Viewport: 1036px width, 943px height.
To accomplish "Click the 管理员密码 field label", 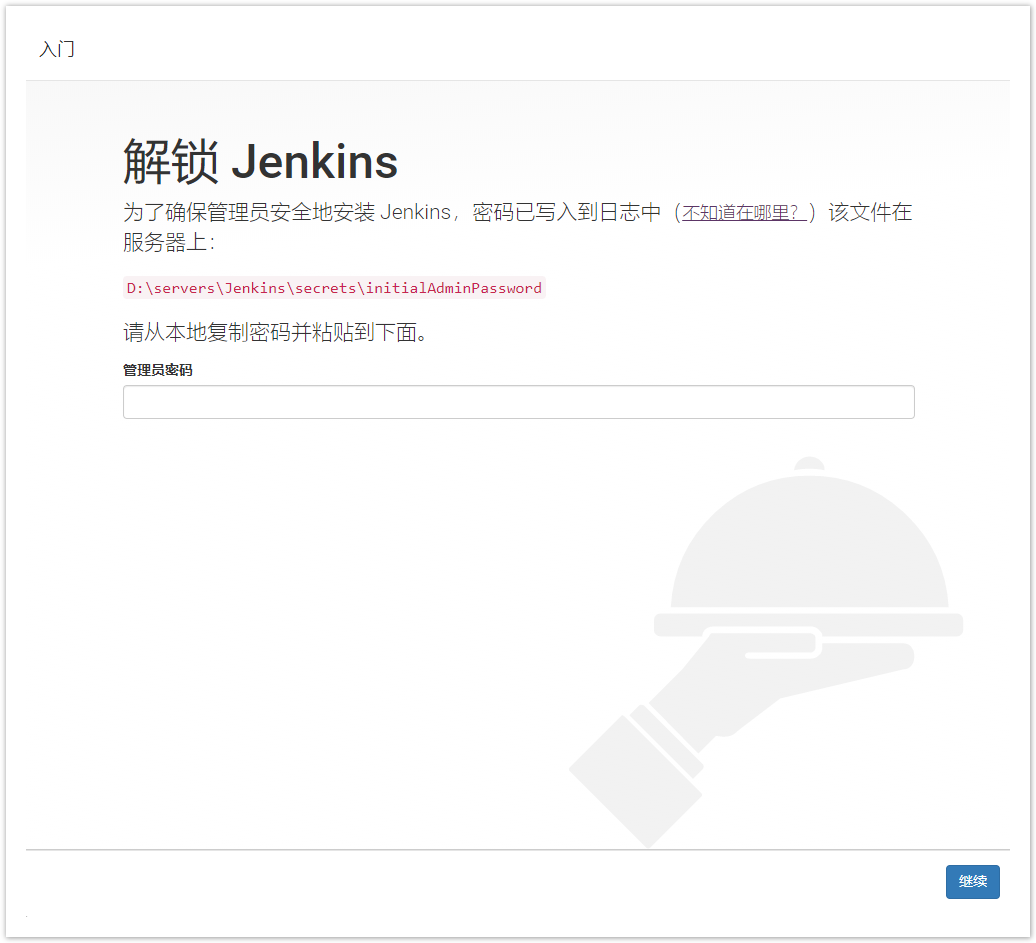I will [x=157, y=370].
